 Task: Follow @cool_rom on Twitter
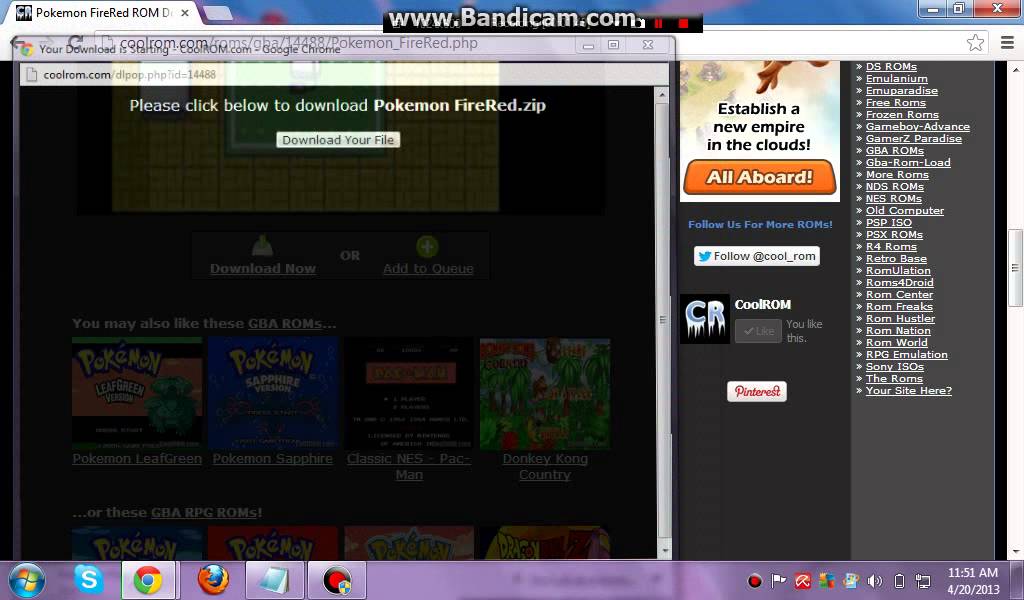[756, 256]
